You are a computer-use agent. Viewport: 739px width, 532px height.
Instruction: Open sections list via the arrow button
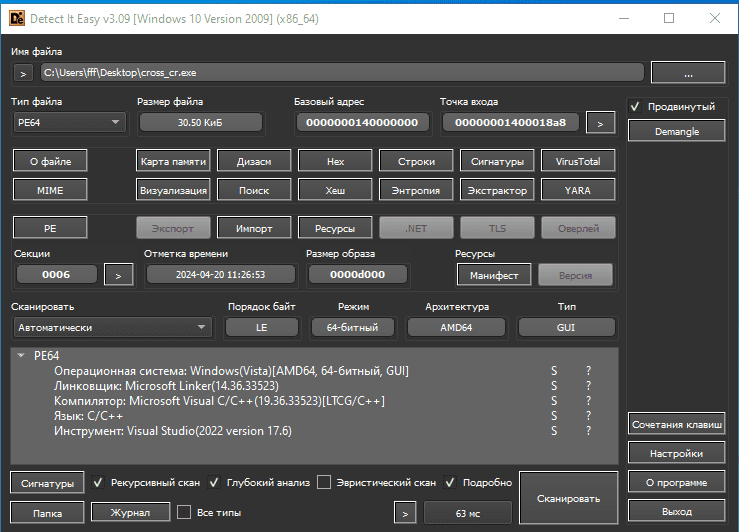(118, 275)
